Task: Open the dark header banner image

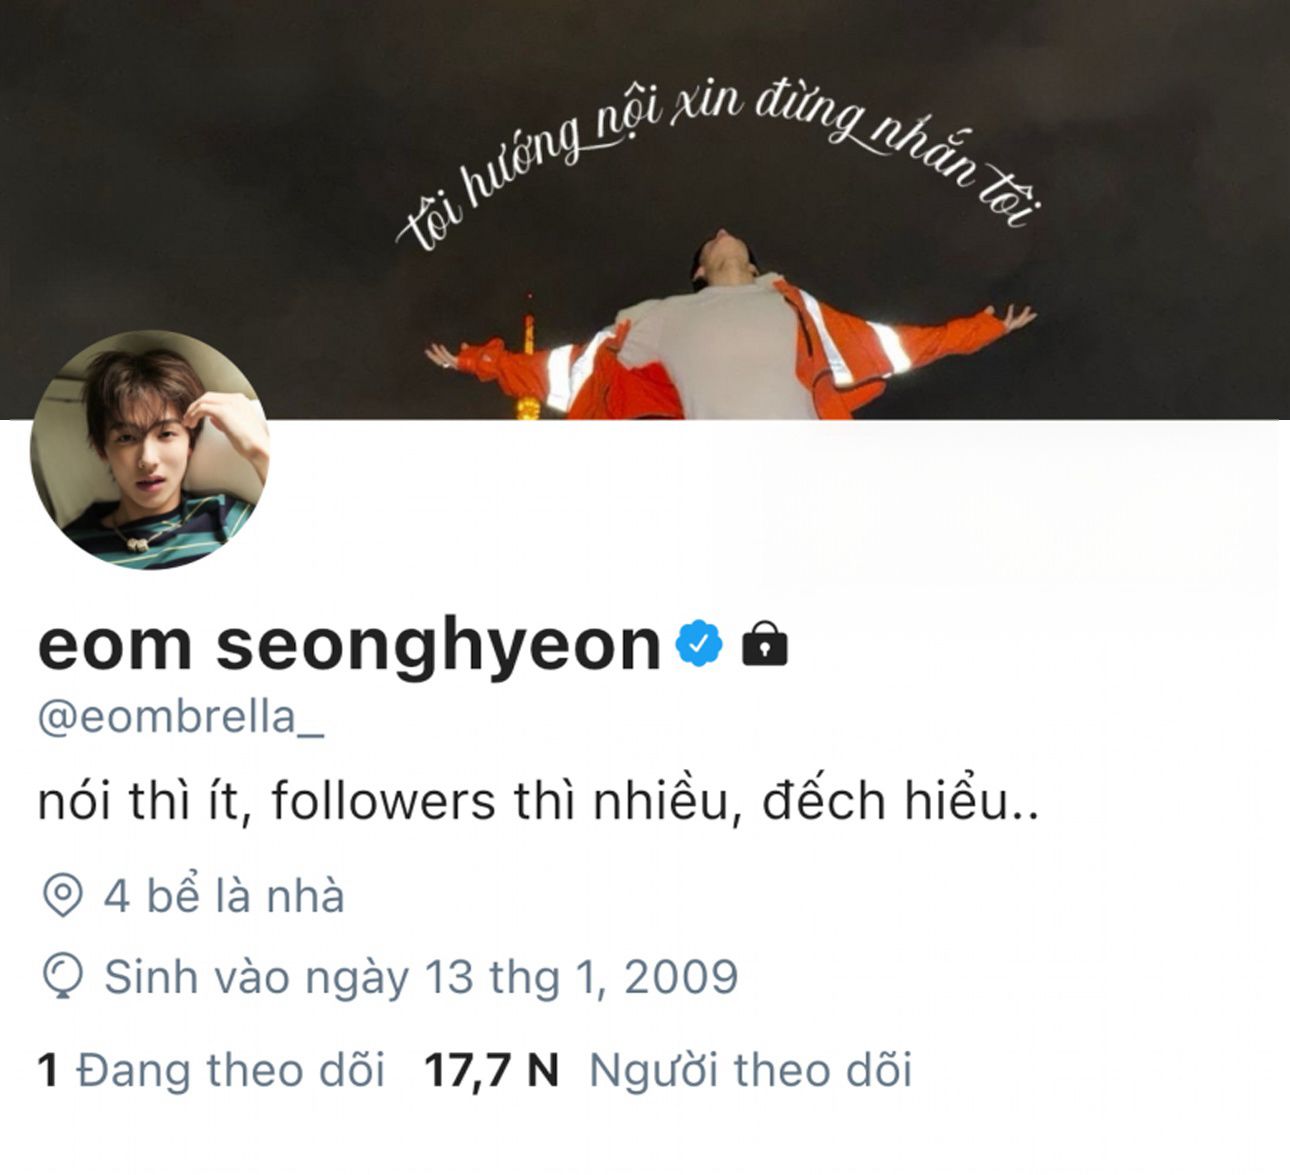Action: (645, 209)
